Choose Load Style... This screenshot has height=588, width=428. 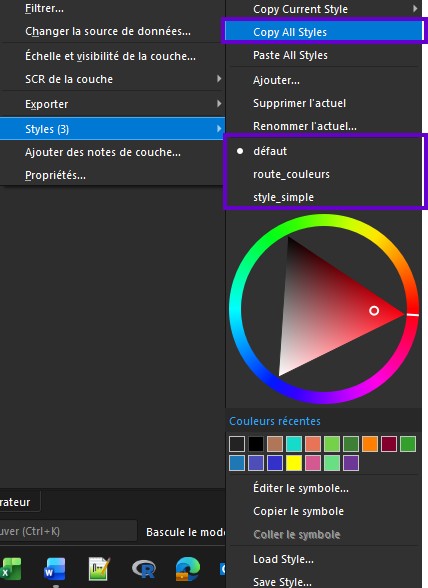[323, 559]
